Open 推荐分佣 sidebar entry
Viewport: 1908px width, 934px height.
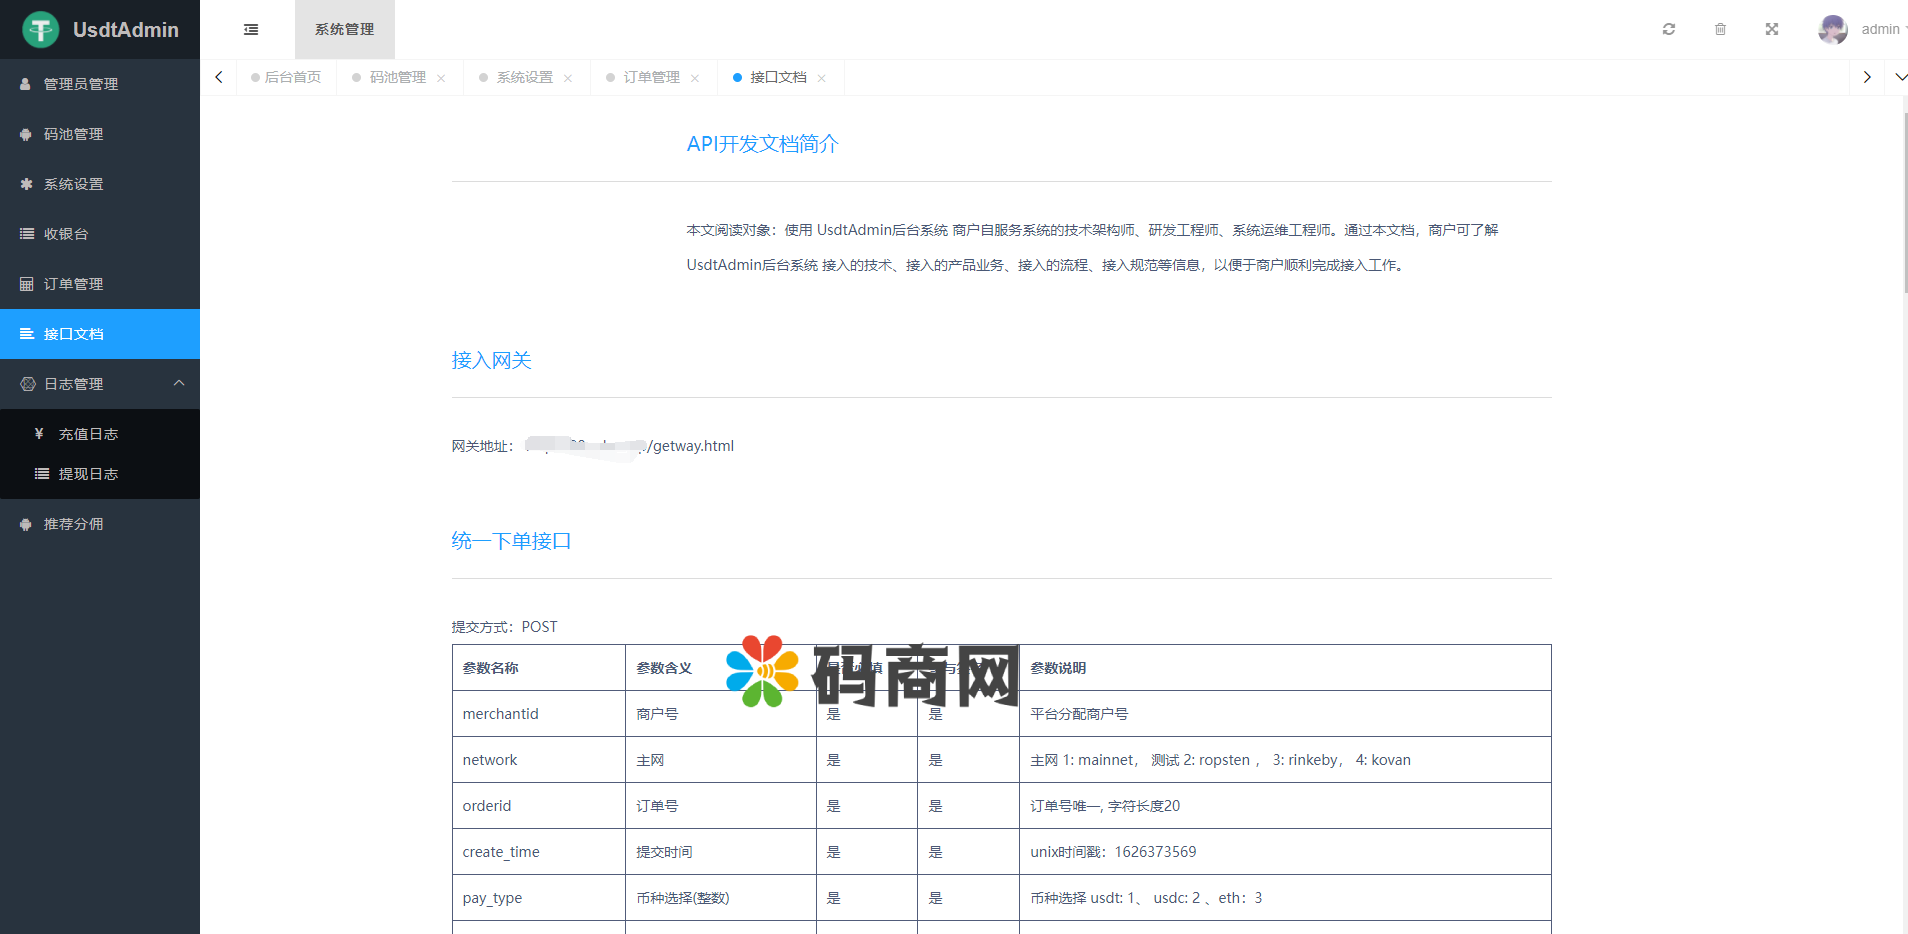pyautogui.click(x=73, y=524)
